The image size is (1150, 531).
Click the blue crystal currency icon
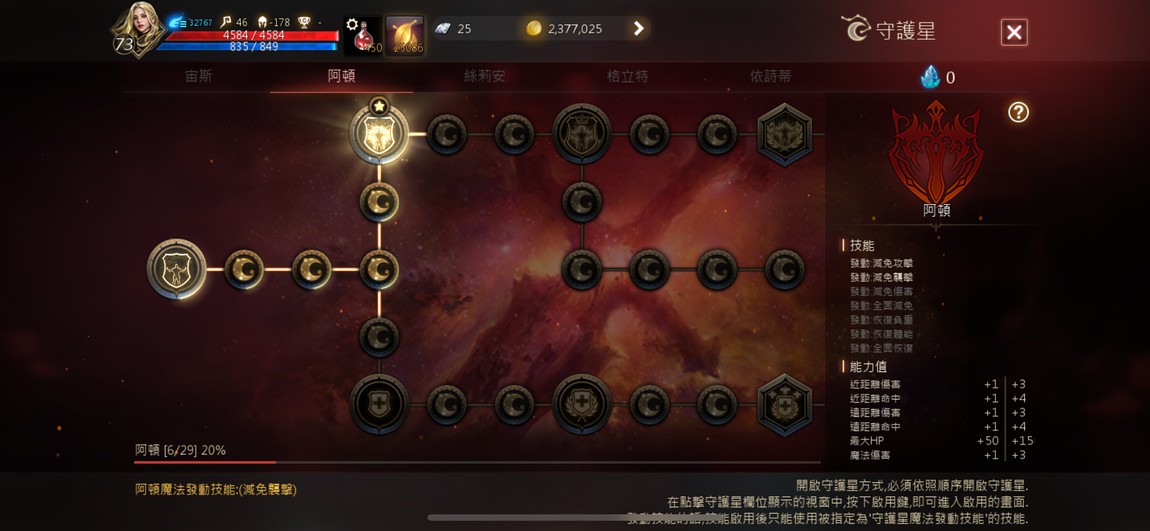point(930,77)
